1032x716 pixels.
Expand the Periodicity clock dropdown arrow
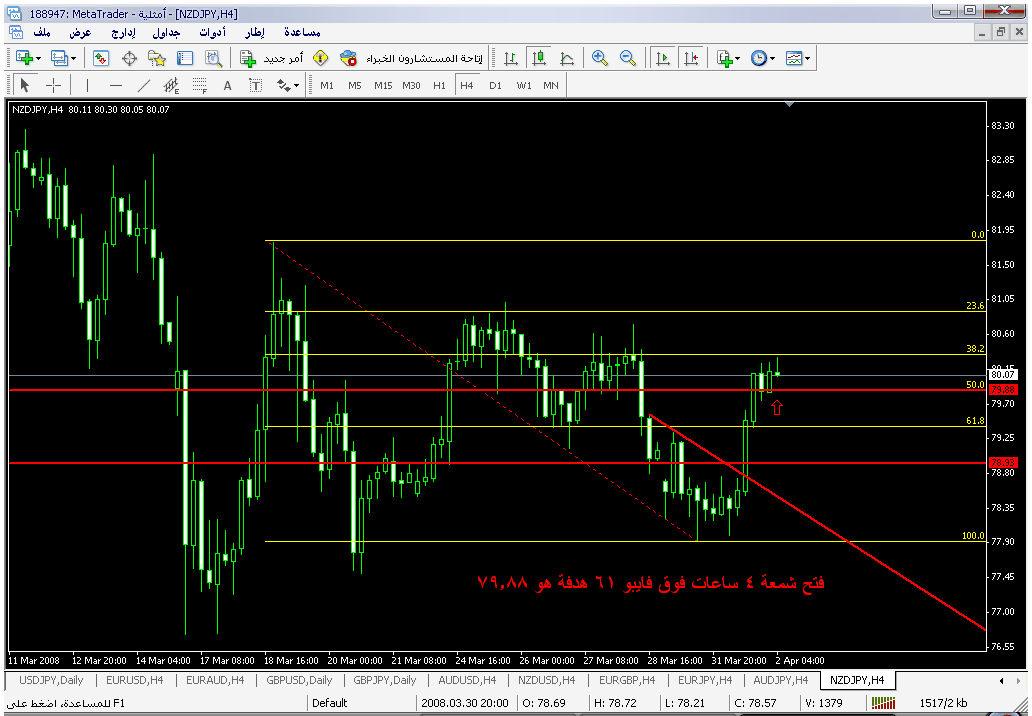tap(773, 59)
